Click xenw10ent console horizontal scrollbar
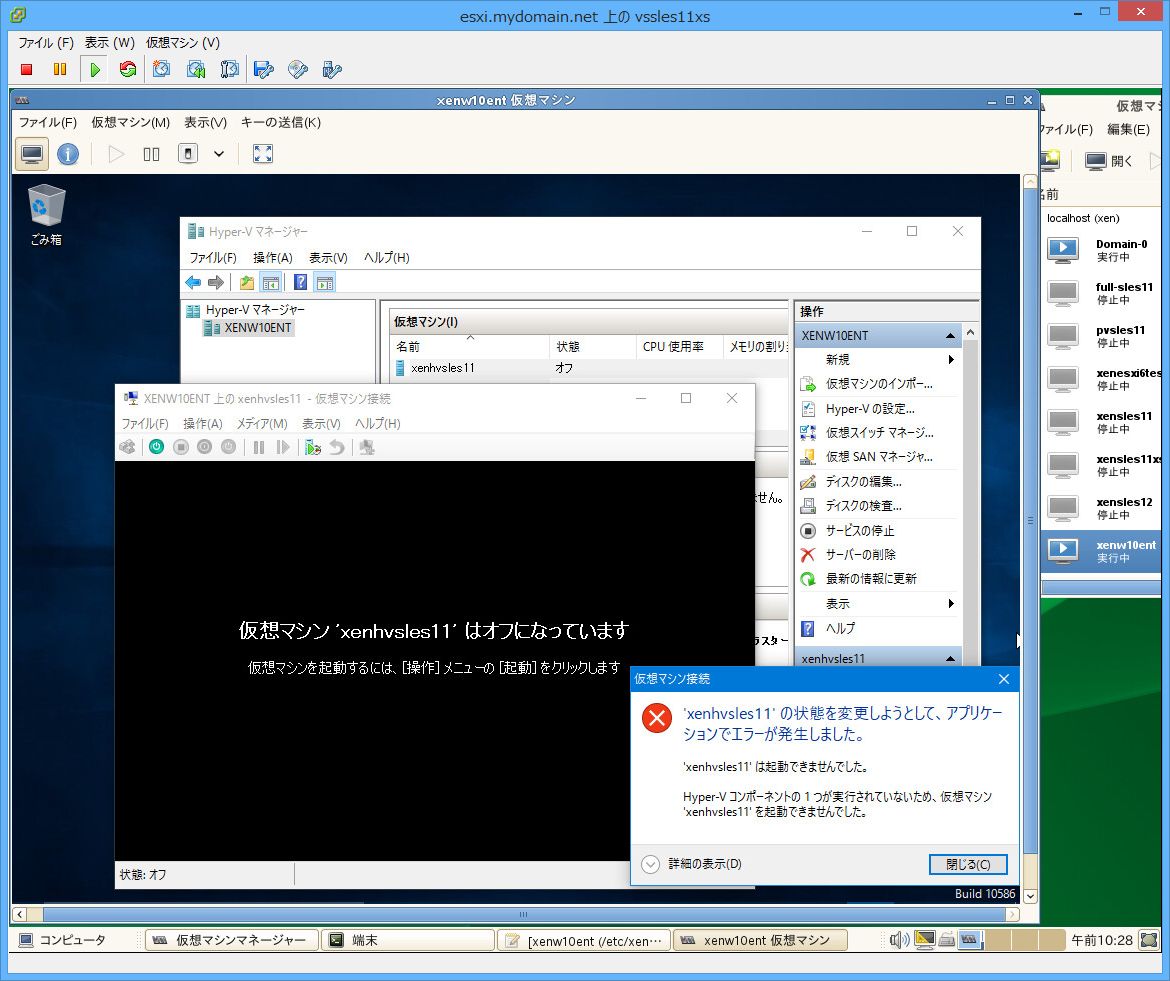Viewport: 1170px width, 981px height. [x=523, y=914]
